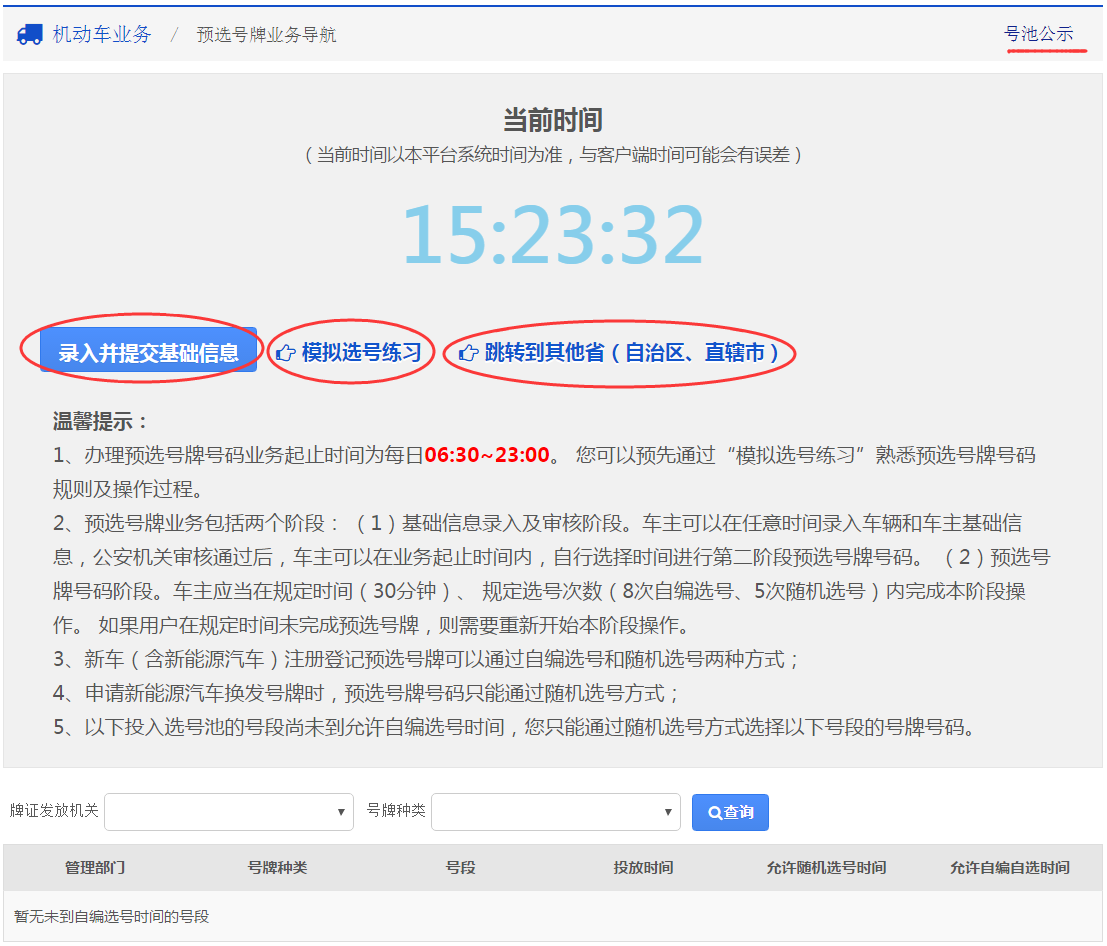Screen dimensions: 1107x946
Task: Click the 当前时间 heading
Action: pyautogui.click(x=553, y=119)
